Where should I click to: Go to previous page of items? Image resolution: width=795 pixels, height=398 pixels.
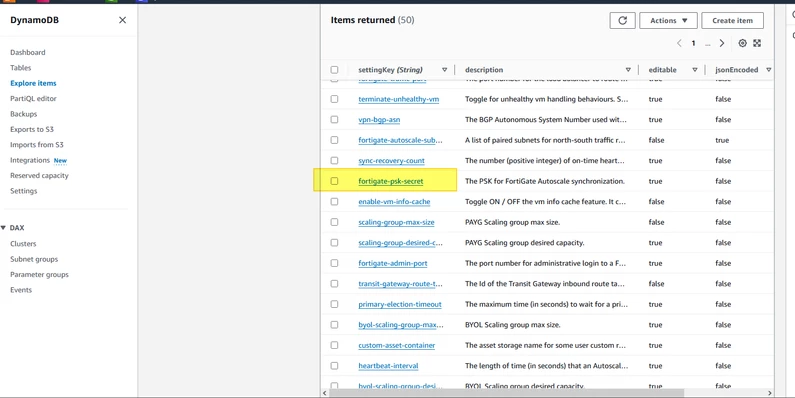[x=679, y=43]
